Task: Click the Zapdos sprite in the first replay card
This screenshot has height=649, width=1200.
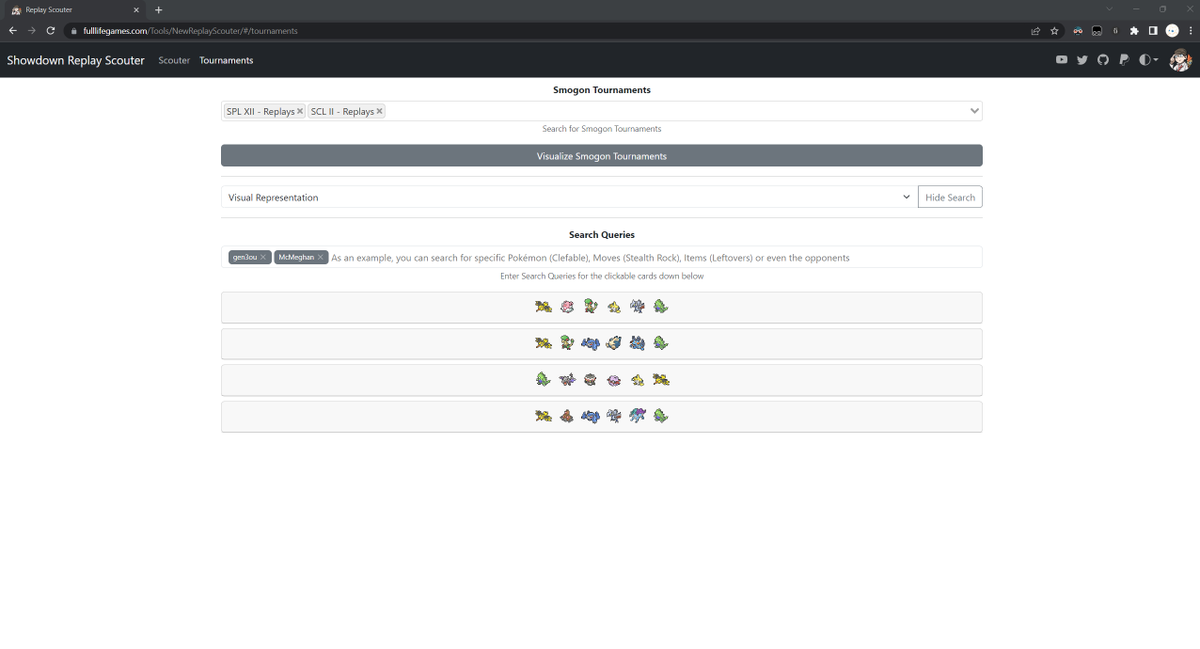Action: pyautogui.click(x=543, y=306)
